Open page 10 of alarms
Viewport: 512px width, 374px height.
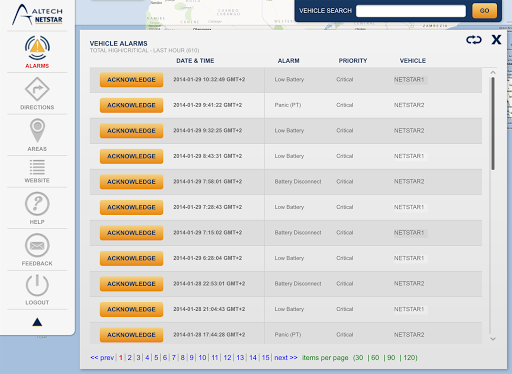click(x=202, y=358)
